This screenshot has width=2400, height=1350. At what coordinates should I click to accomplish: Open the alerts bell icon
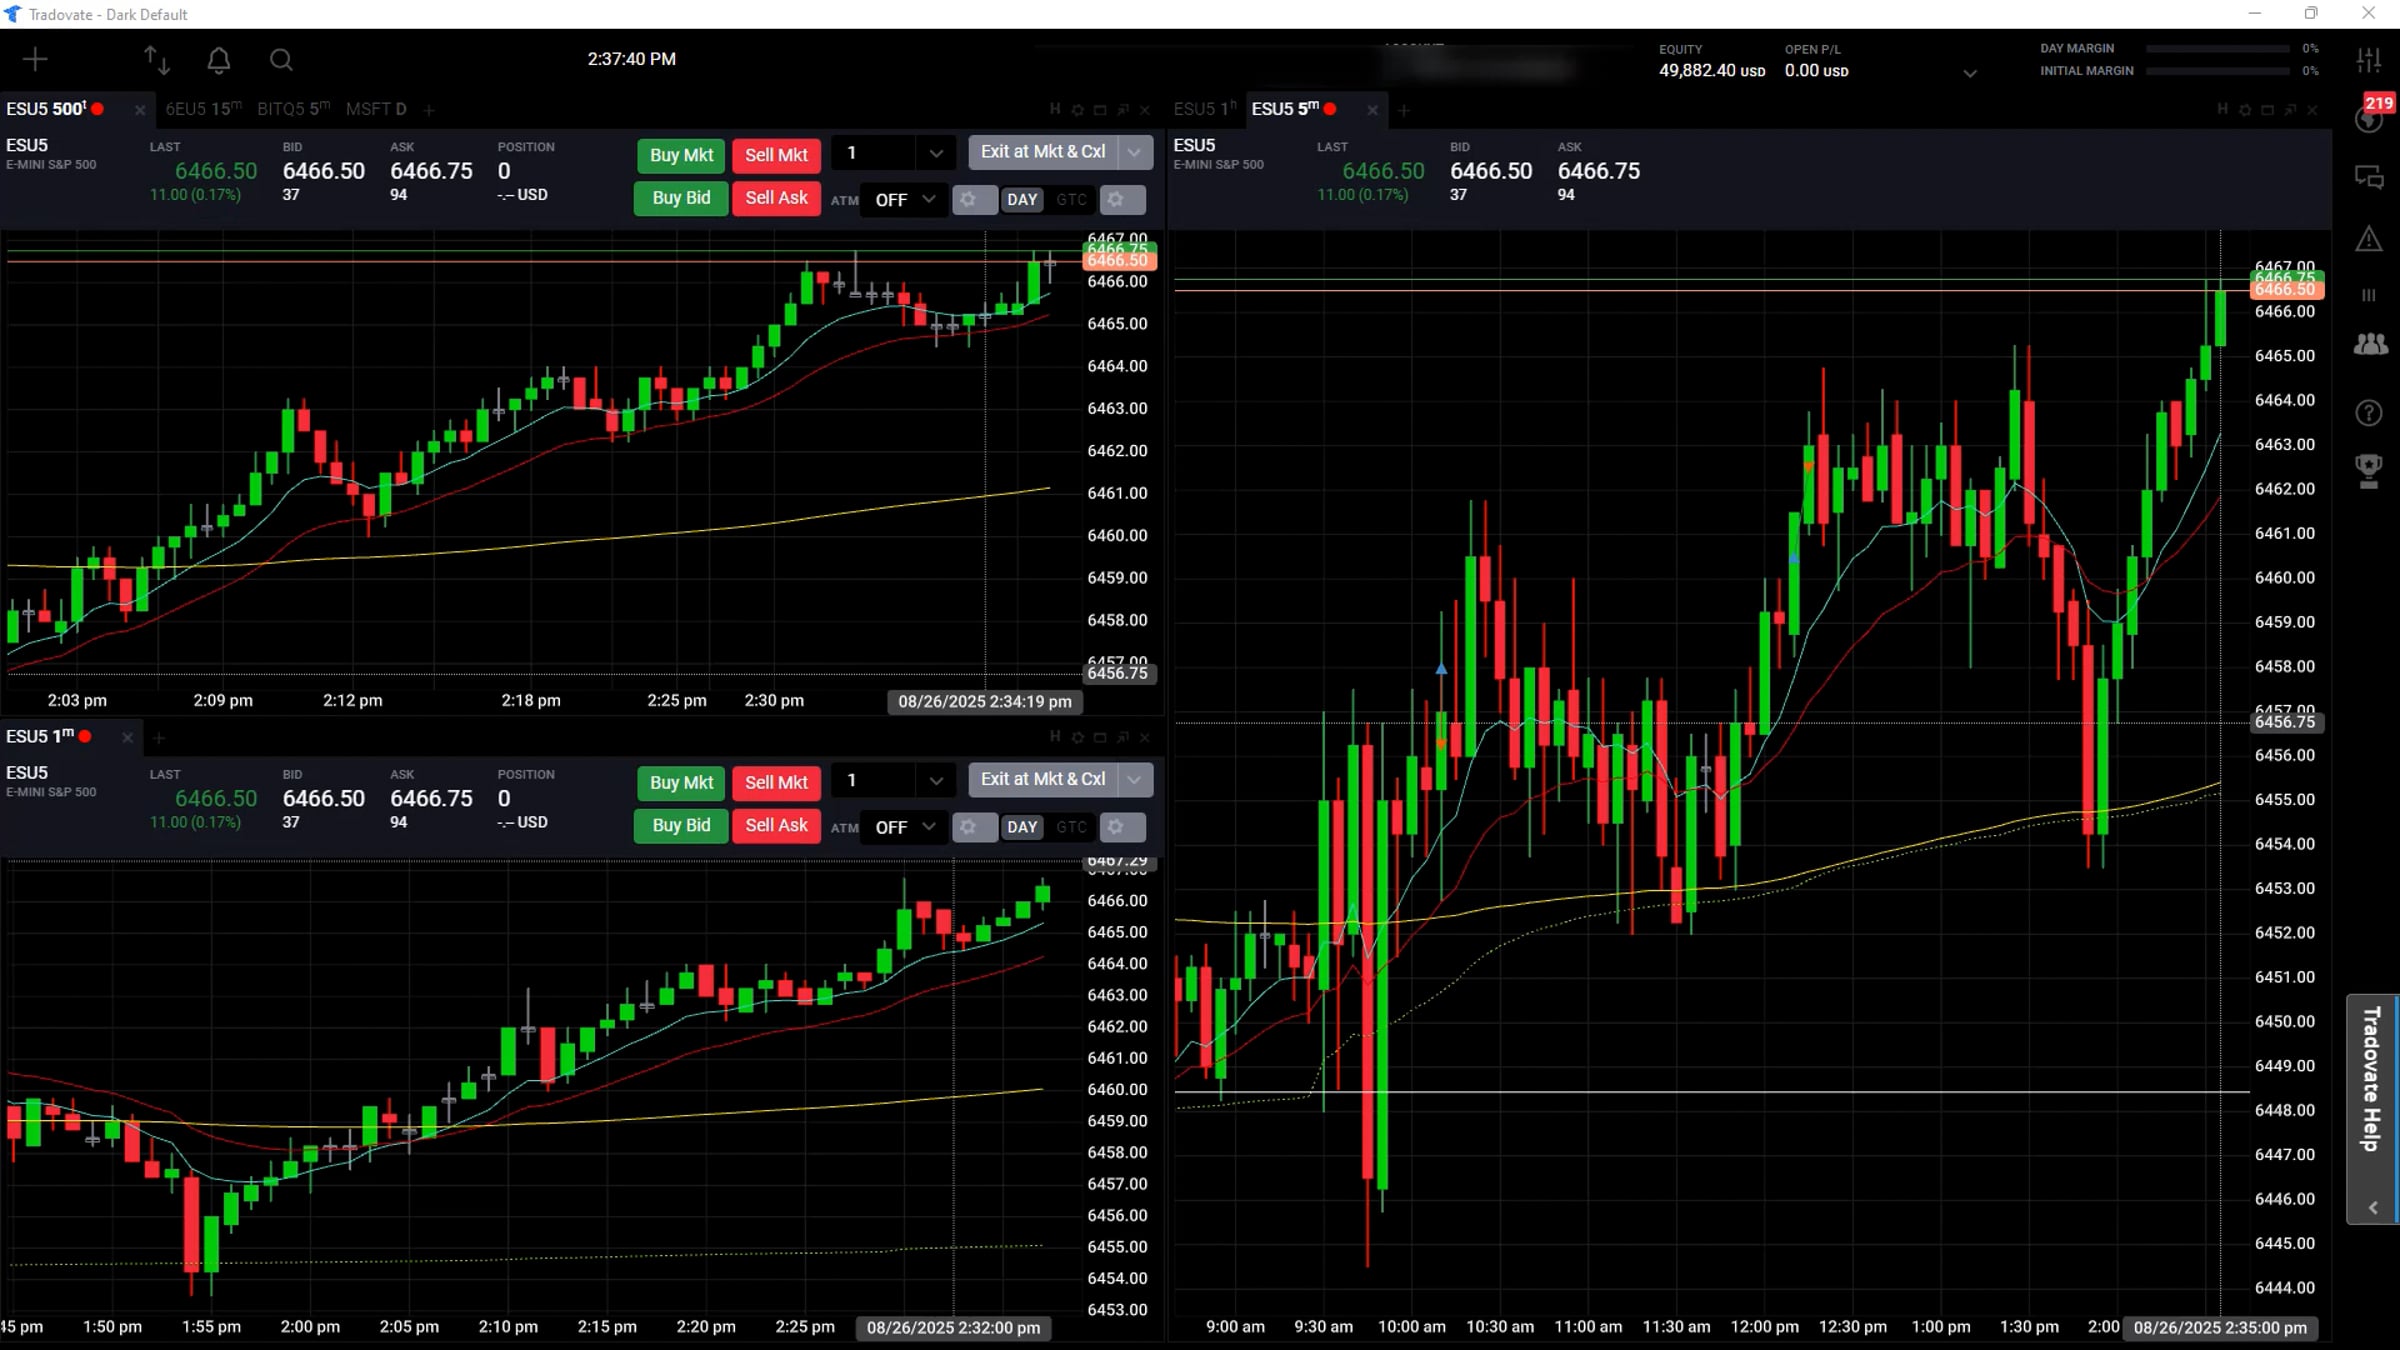pos(218,60)
